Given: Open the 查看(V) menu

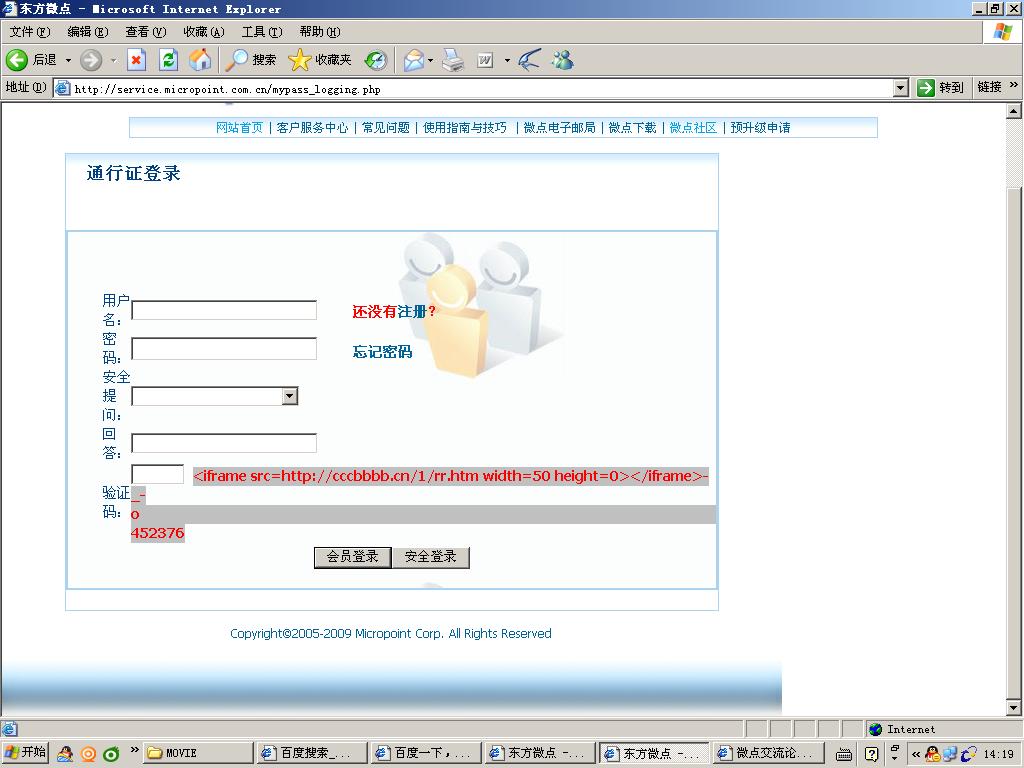Looking at the screenshot, I should click(145, 32).
